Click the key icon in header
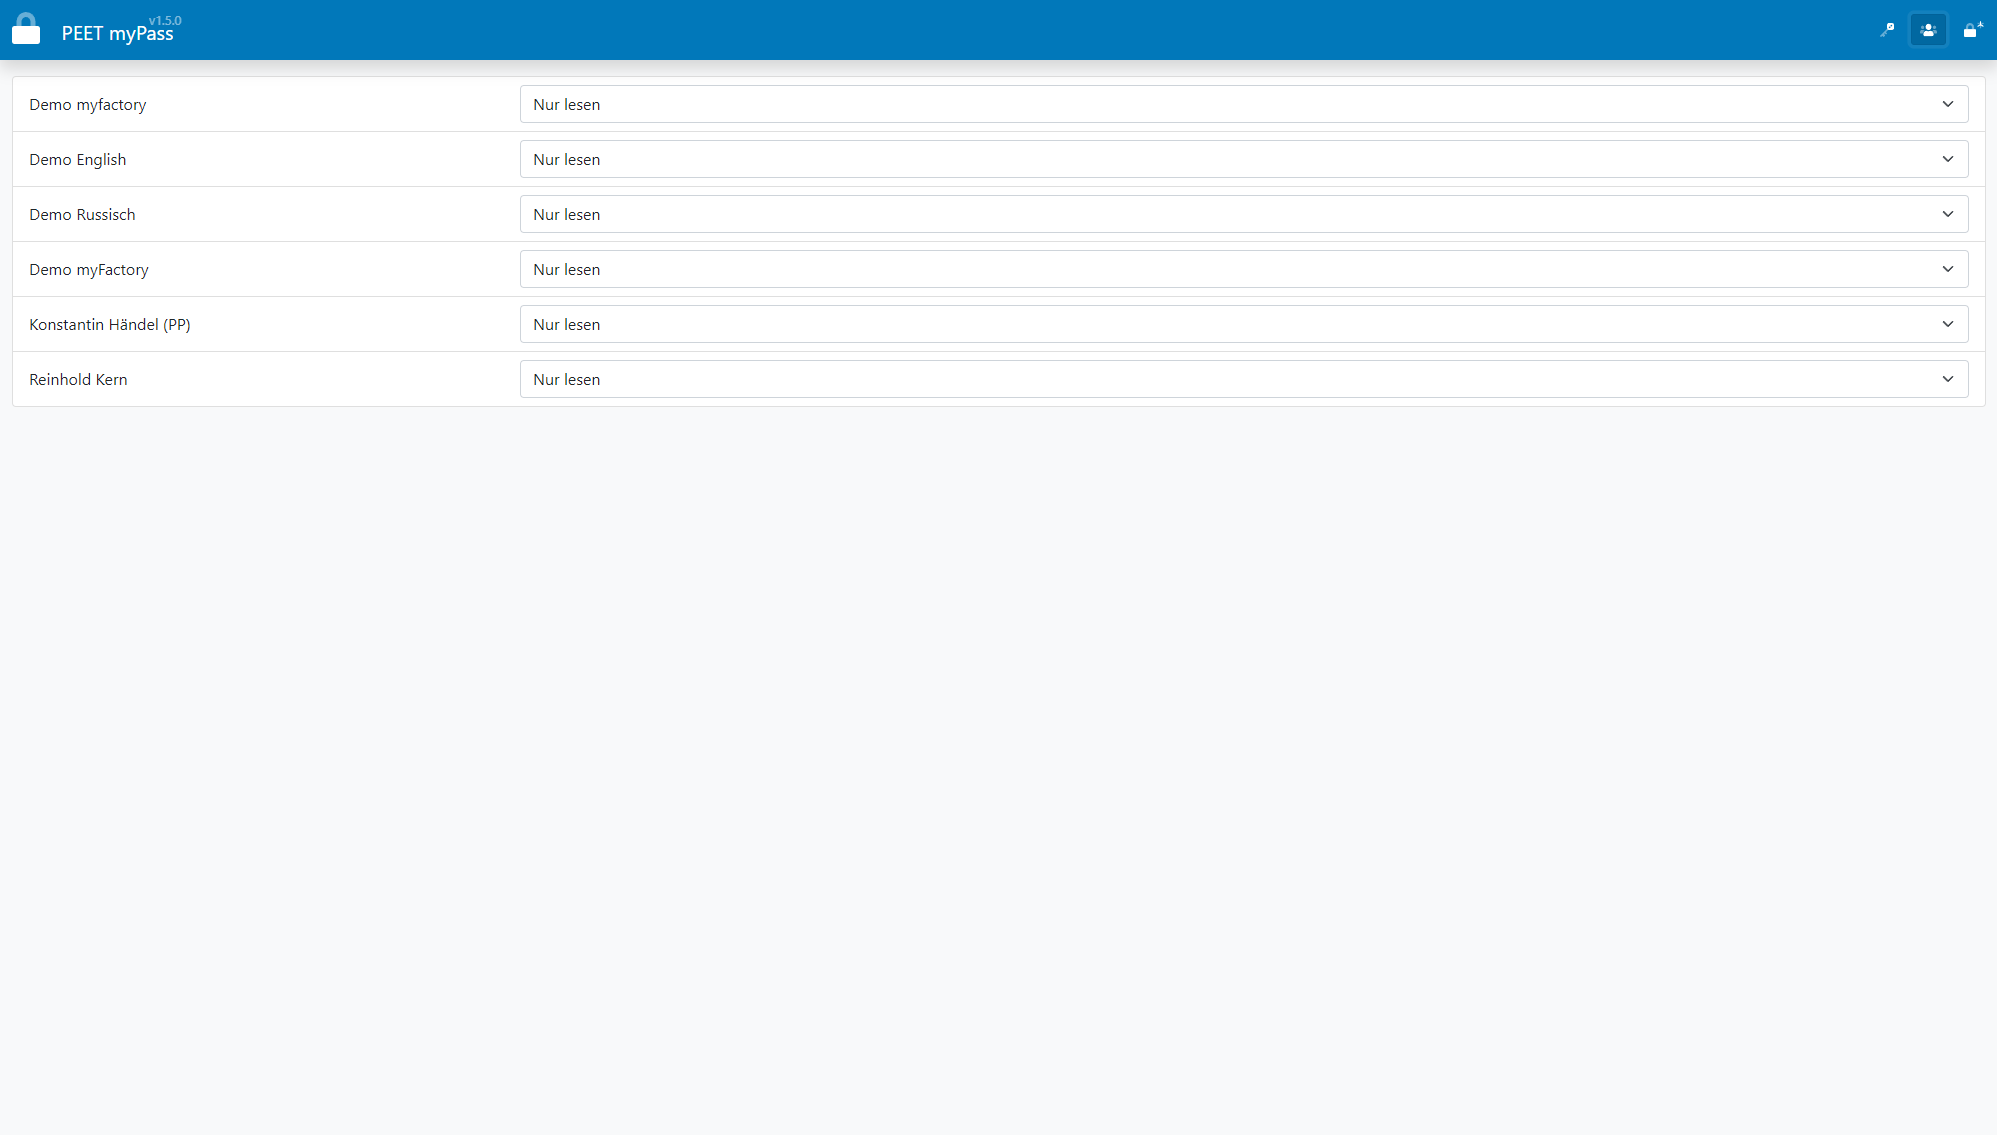The width and height of the screenshot is (1997, 1135). tap(1887, 30)
